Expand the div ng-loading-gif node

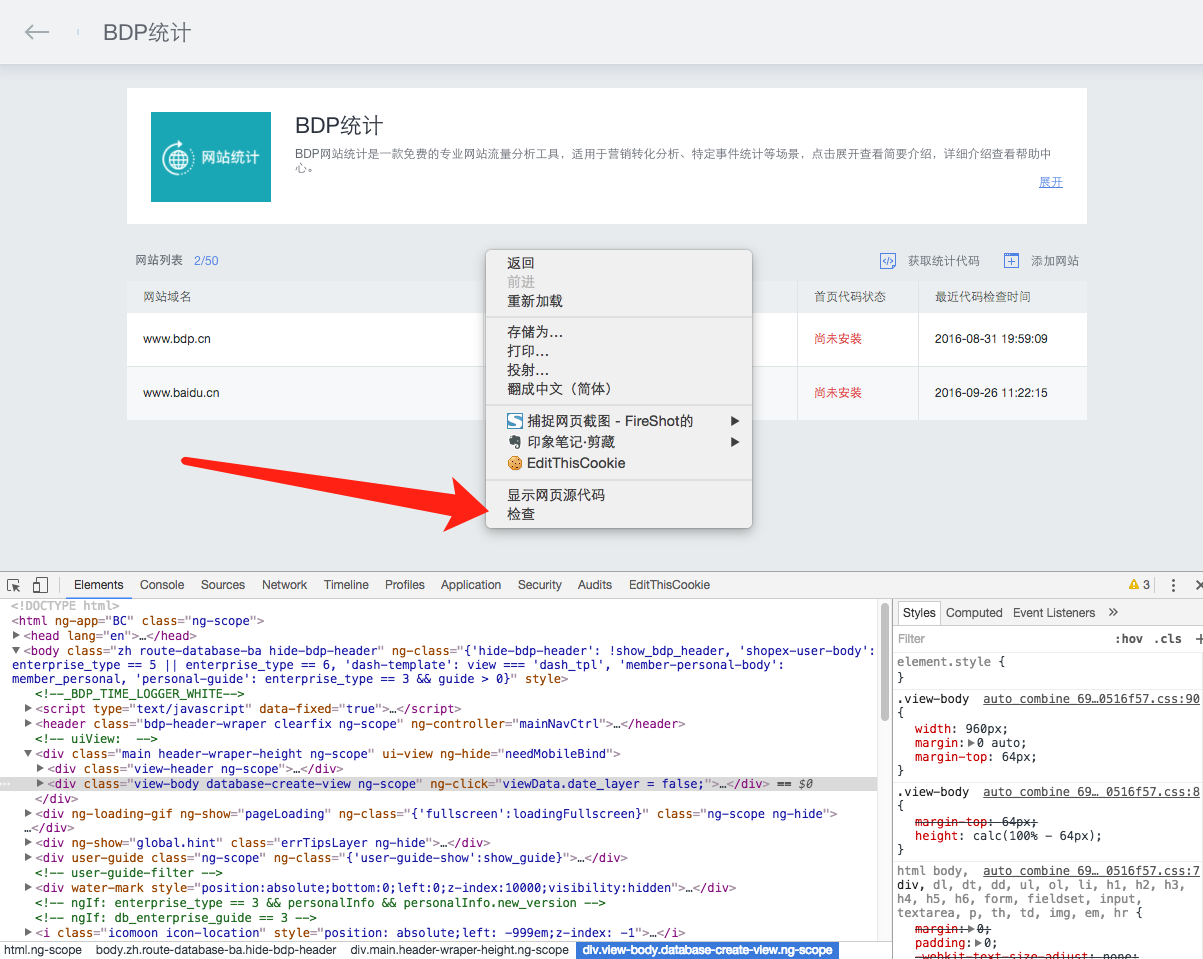tap(28, 814)
